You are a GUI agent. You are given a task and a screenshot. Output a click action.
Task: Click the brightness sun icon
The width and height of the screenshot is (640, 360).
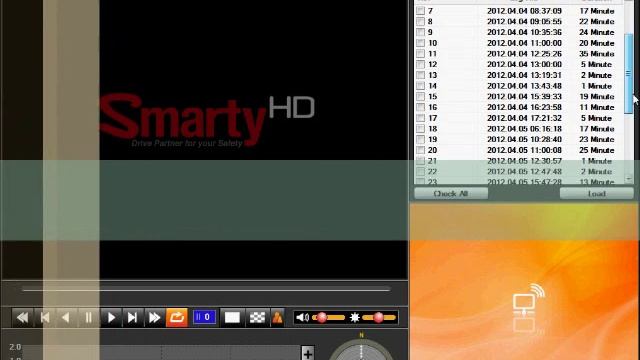click(x=355, y=318)
